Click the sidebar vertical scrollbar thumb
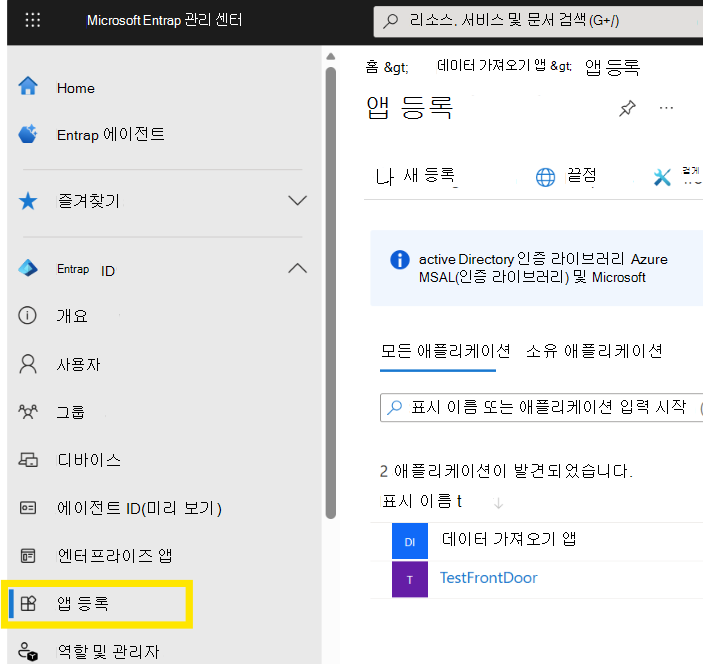Viewport: 703px width, 664px height. pyautogui.click(x=331, y=292)
